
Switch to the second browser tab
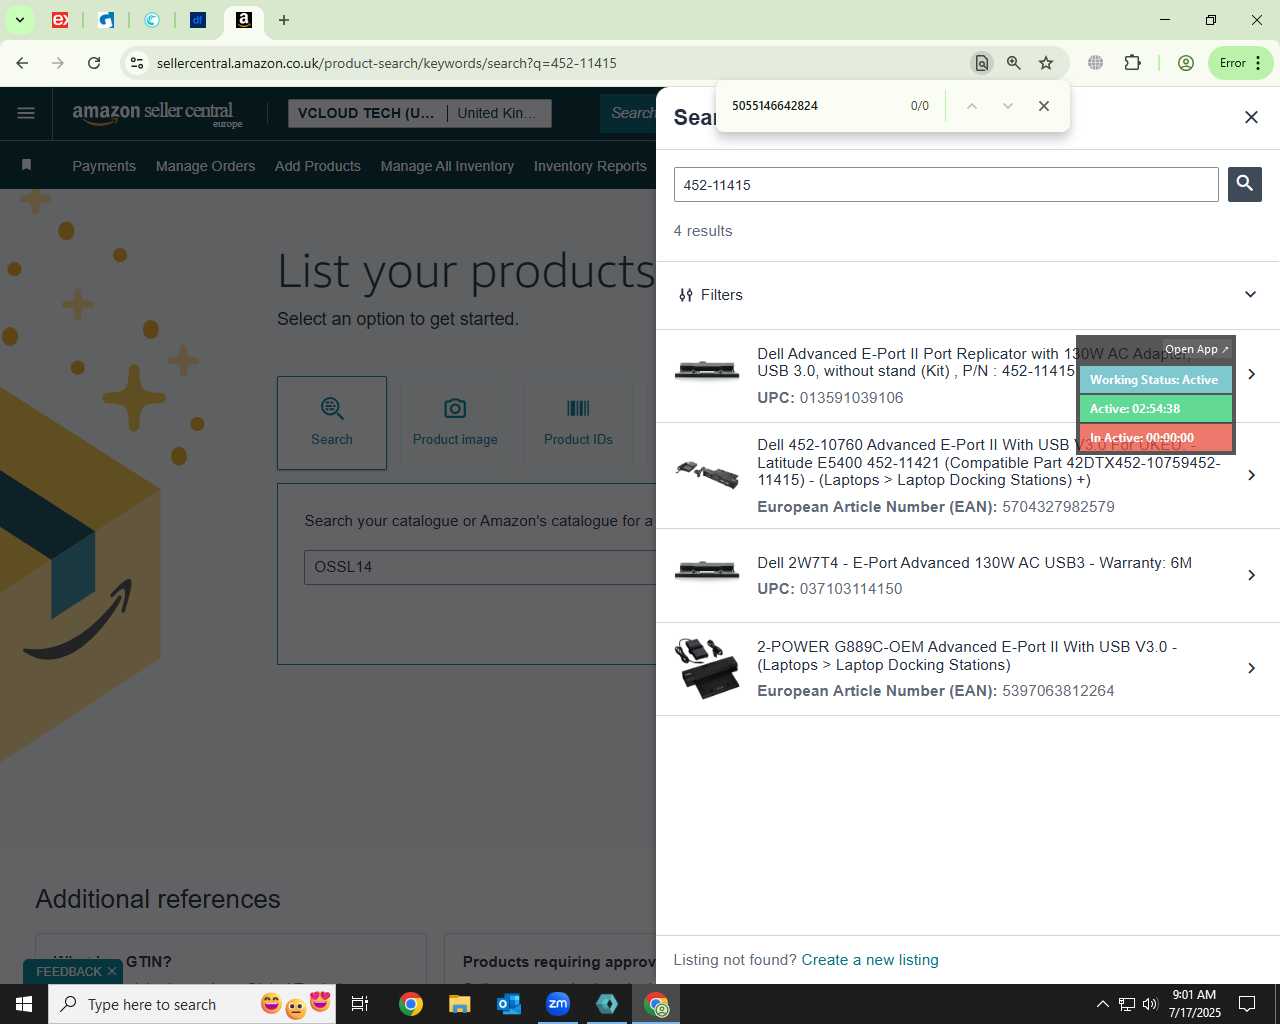click(106, 20)
